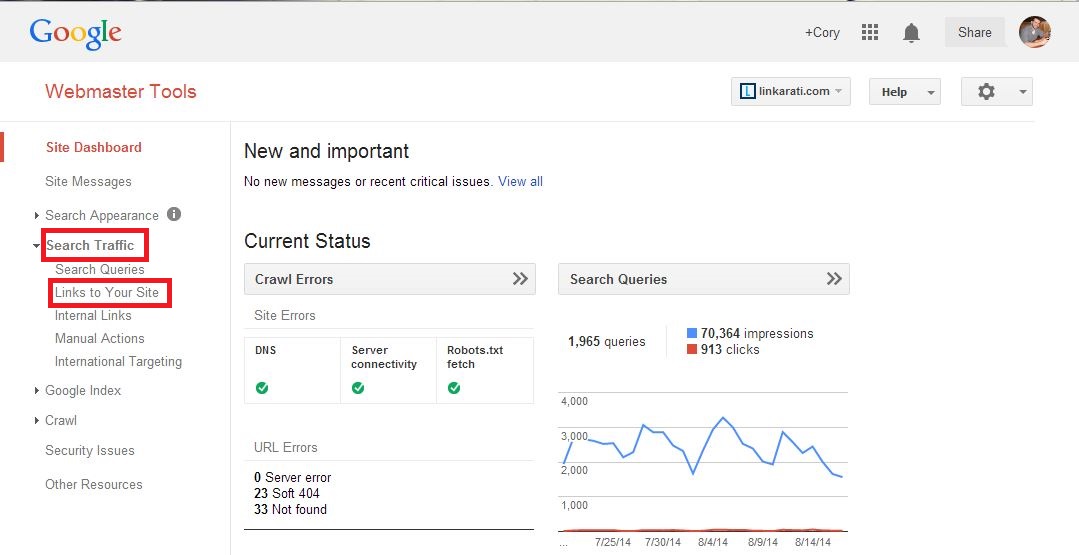Open the Help dropdown menu
Screen dimensions: 1079x555
pyautogui.click(x=904, y=92)
